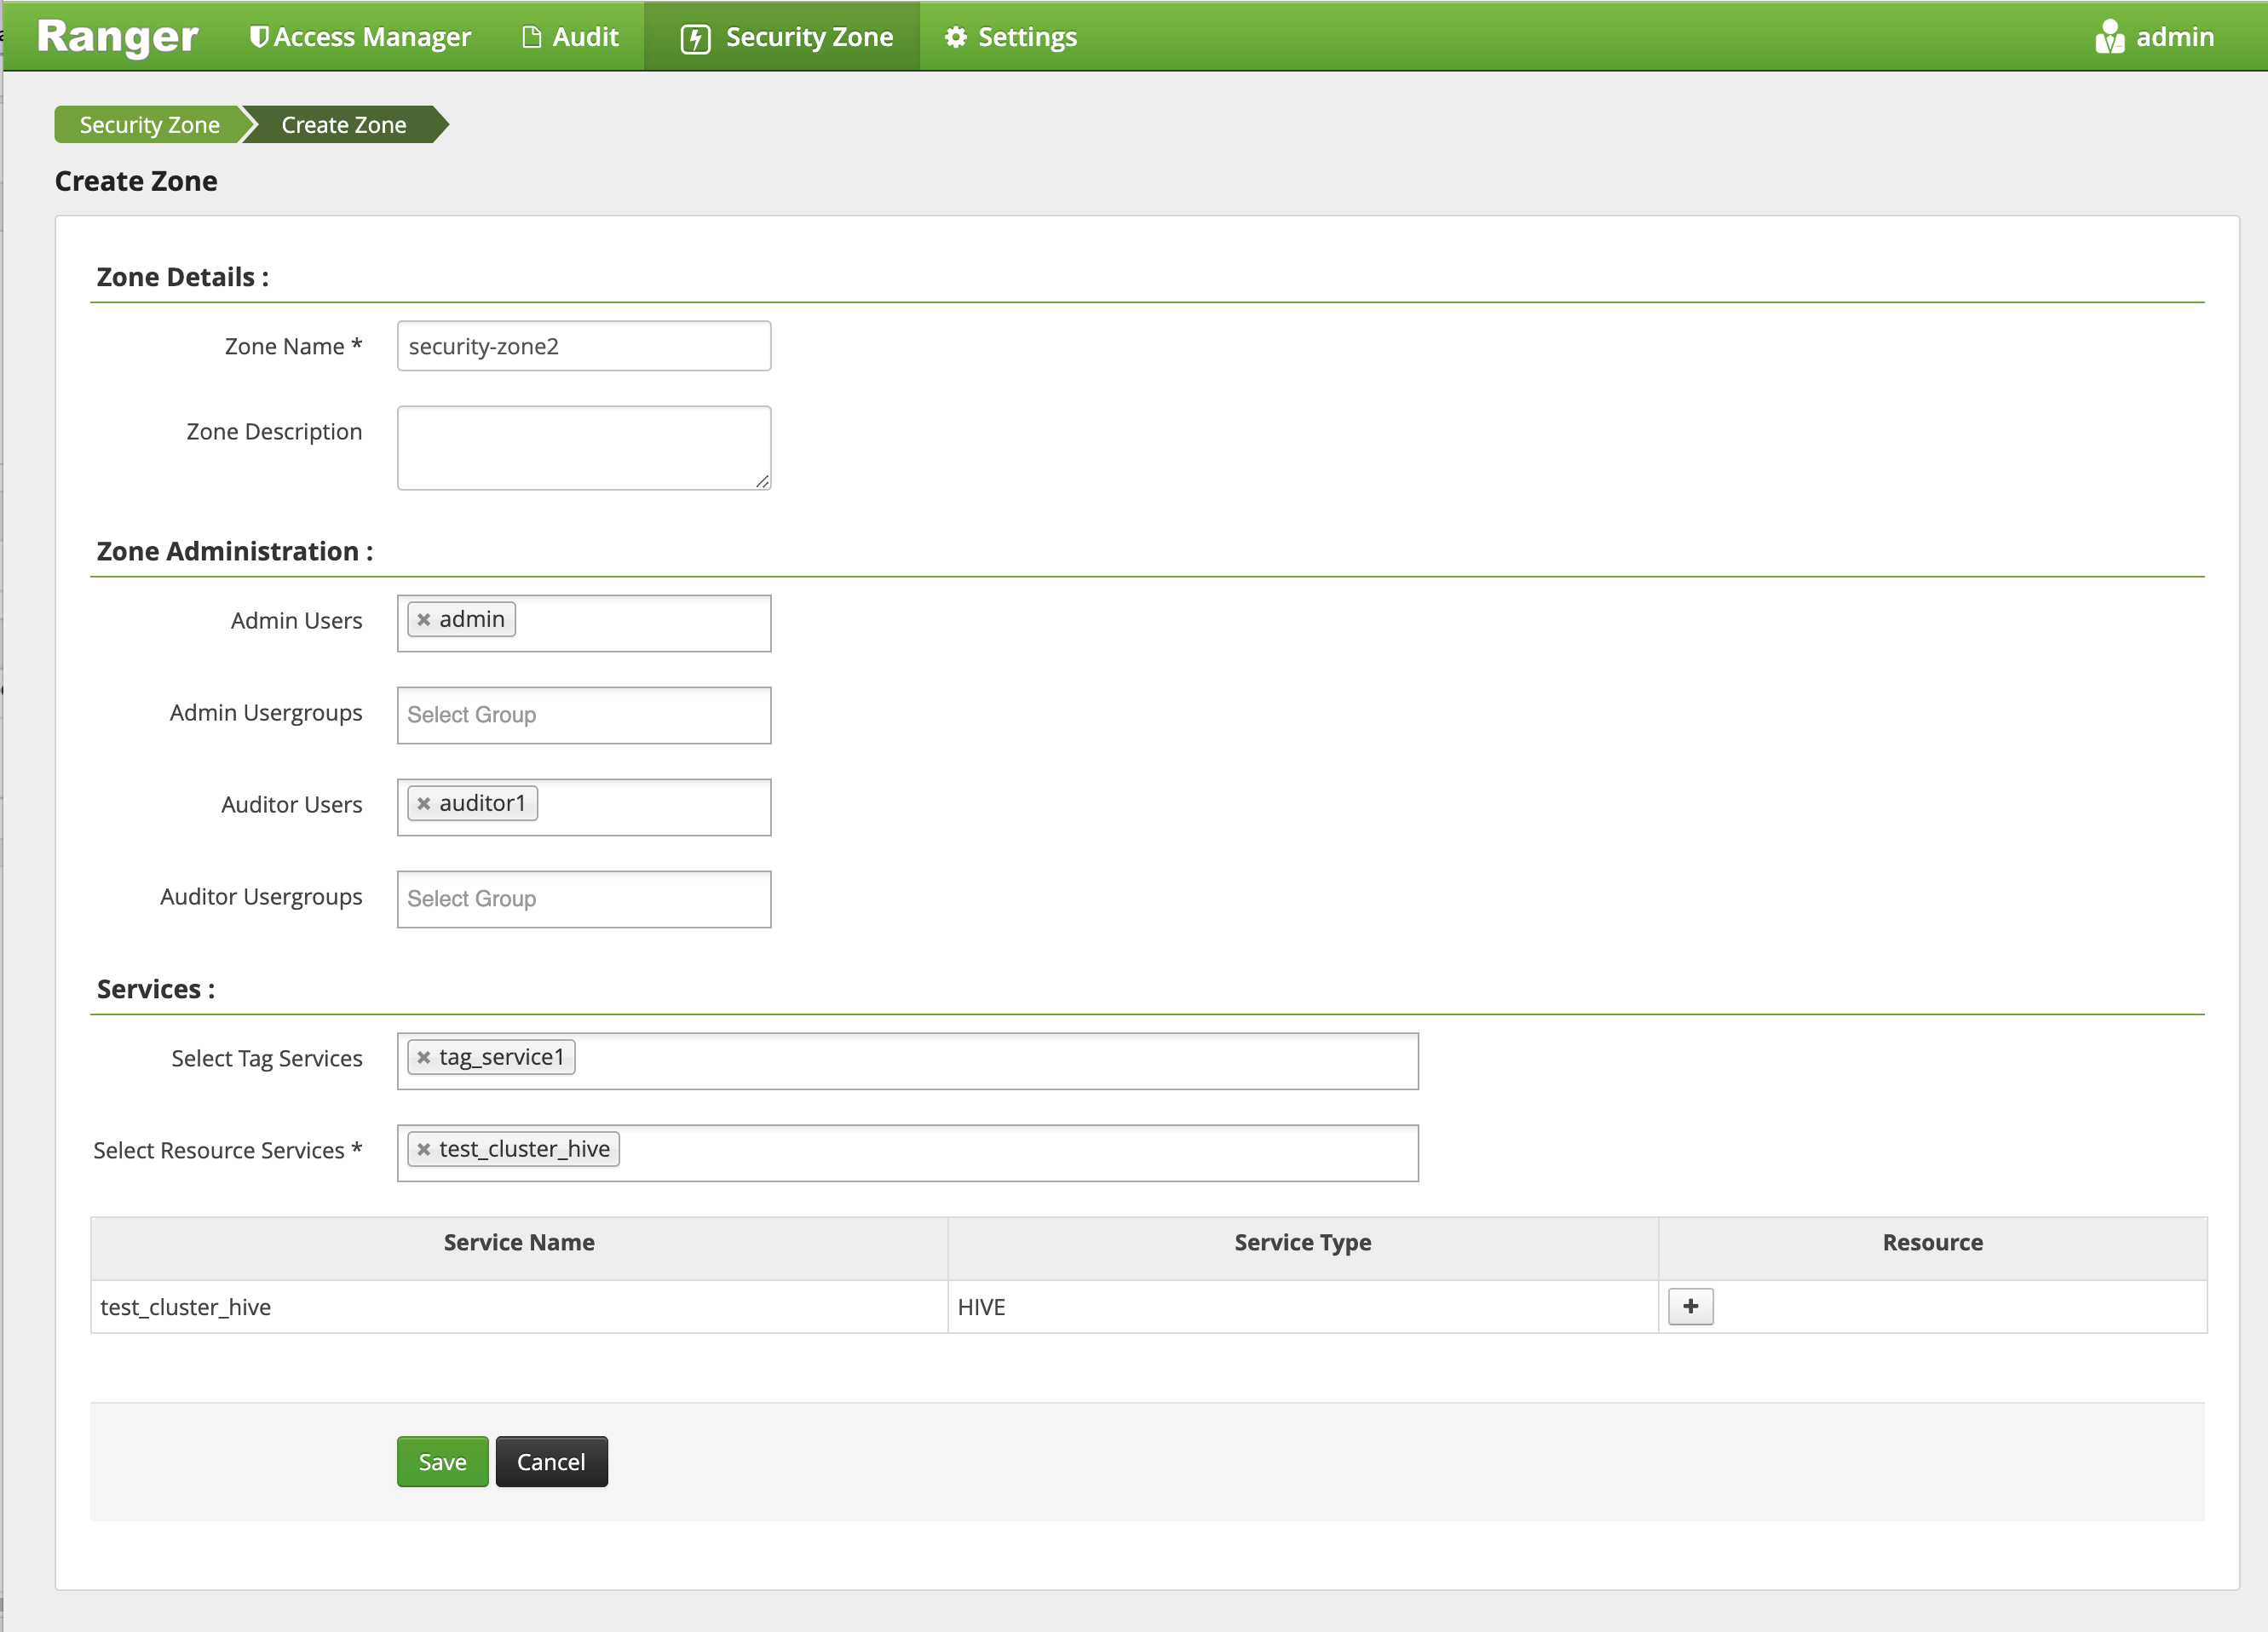The image size is (2268, 1632).
Task: Open the Settings menu
Action: pos(1010,37)
